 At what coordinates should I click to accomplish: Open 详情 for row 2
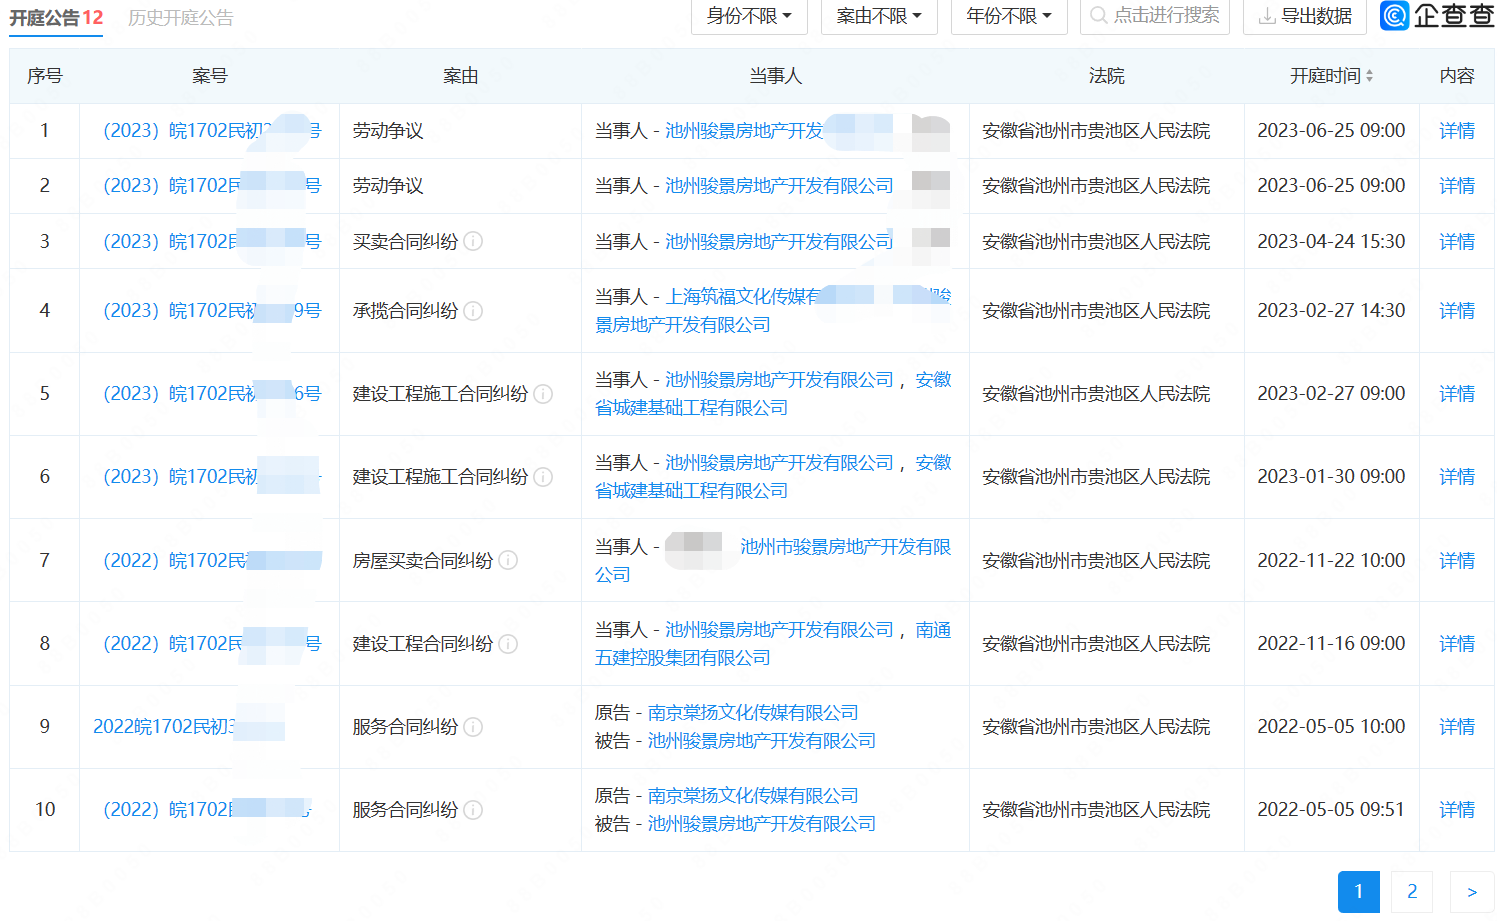[1457, 186]
